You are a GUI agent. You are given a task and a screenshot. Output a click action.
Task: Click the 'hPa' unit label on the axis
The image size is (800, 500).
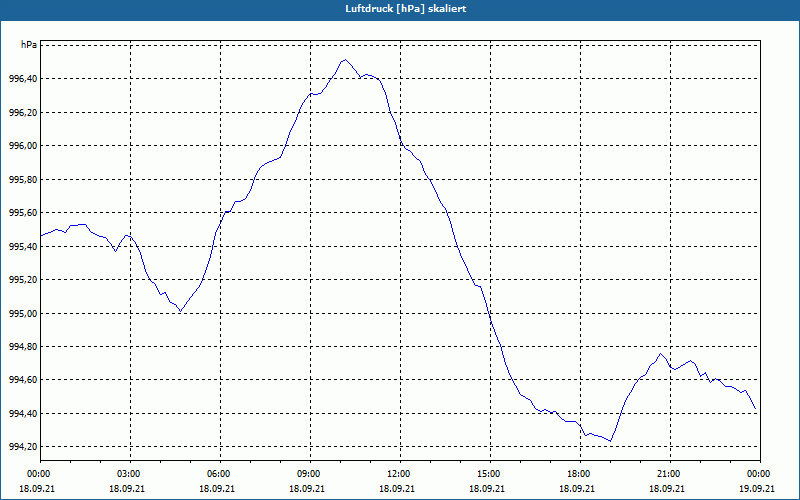[29, 45]
